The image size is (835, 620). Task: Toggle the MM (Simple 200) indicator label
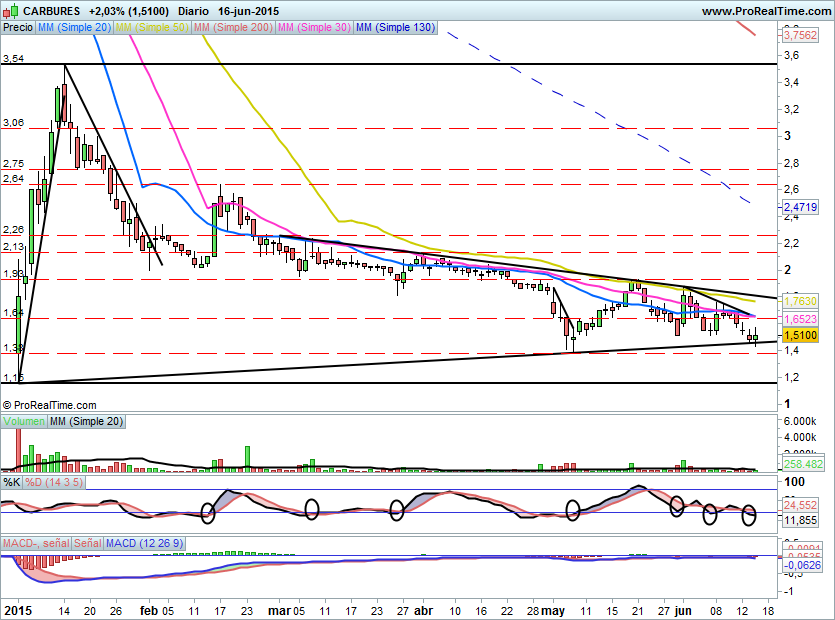point(231,28)
